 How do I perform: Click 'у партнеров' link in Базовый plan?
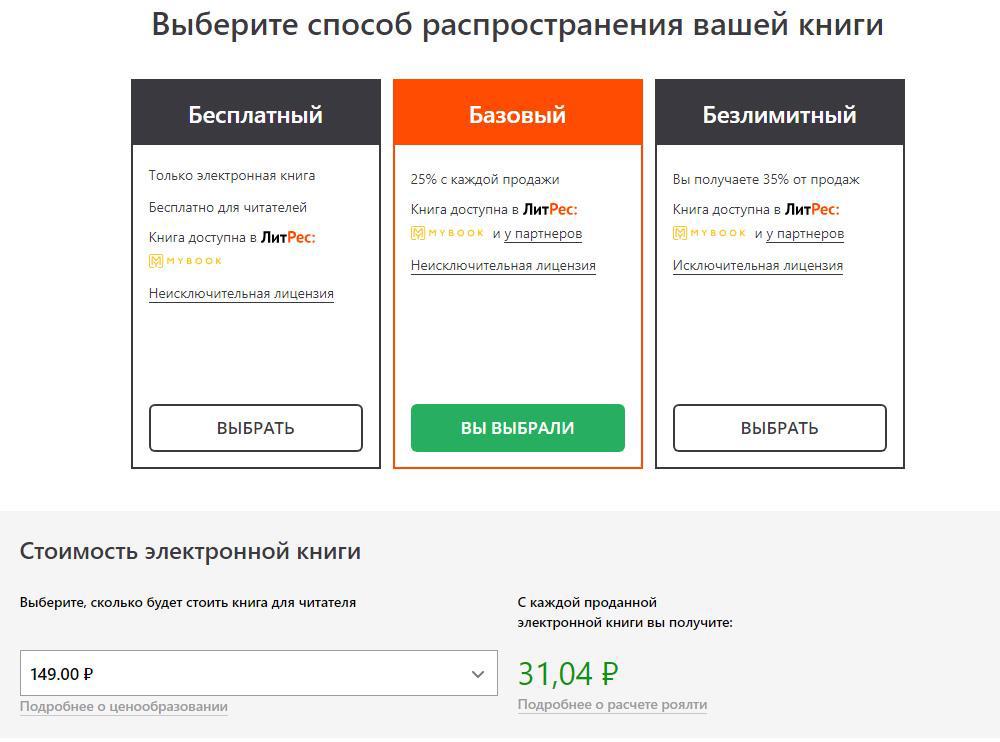[x=543, y=234]
